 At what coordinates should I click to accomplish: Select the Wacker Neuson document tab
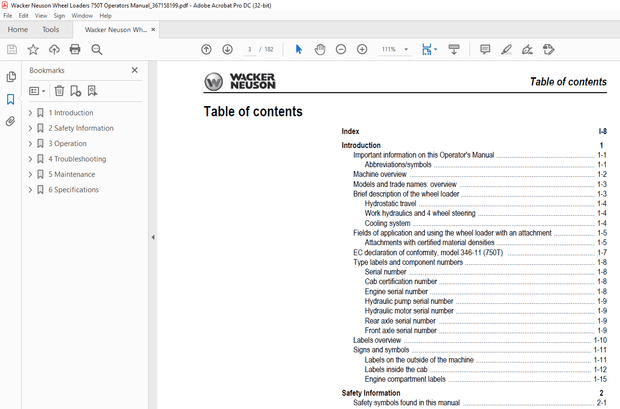coord(116,30)
